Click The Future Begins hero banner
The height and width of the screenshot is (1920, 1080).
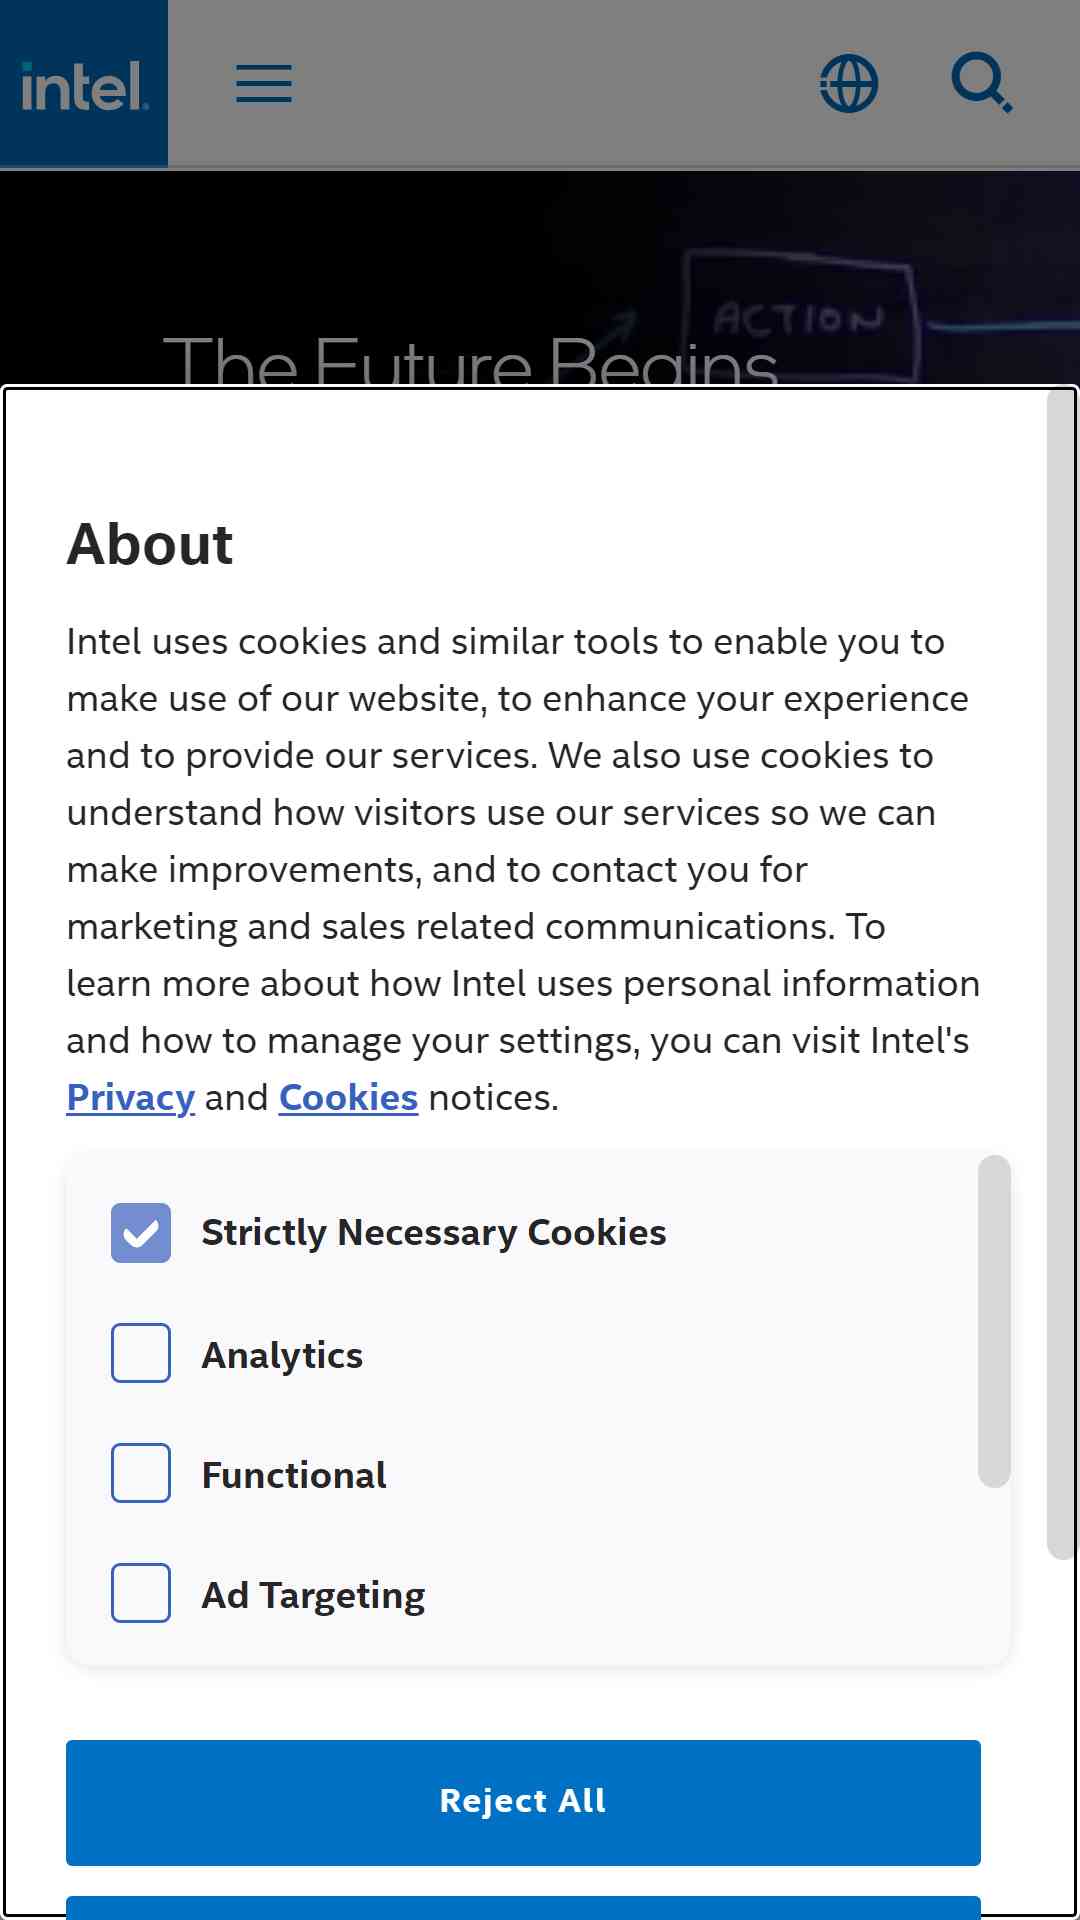click(x=540, y=278)
